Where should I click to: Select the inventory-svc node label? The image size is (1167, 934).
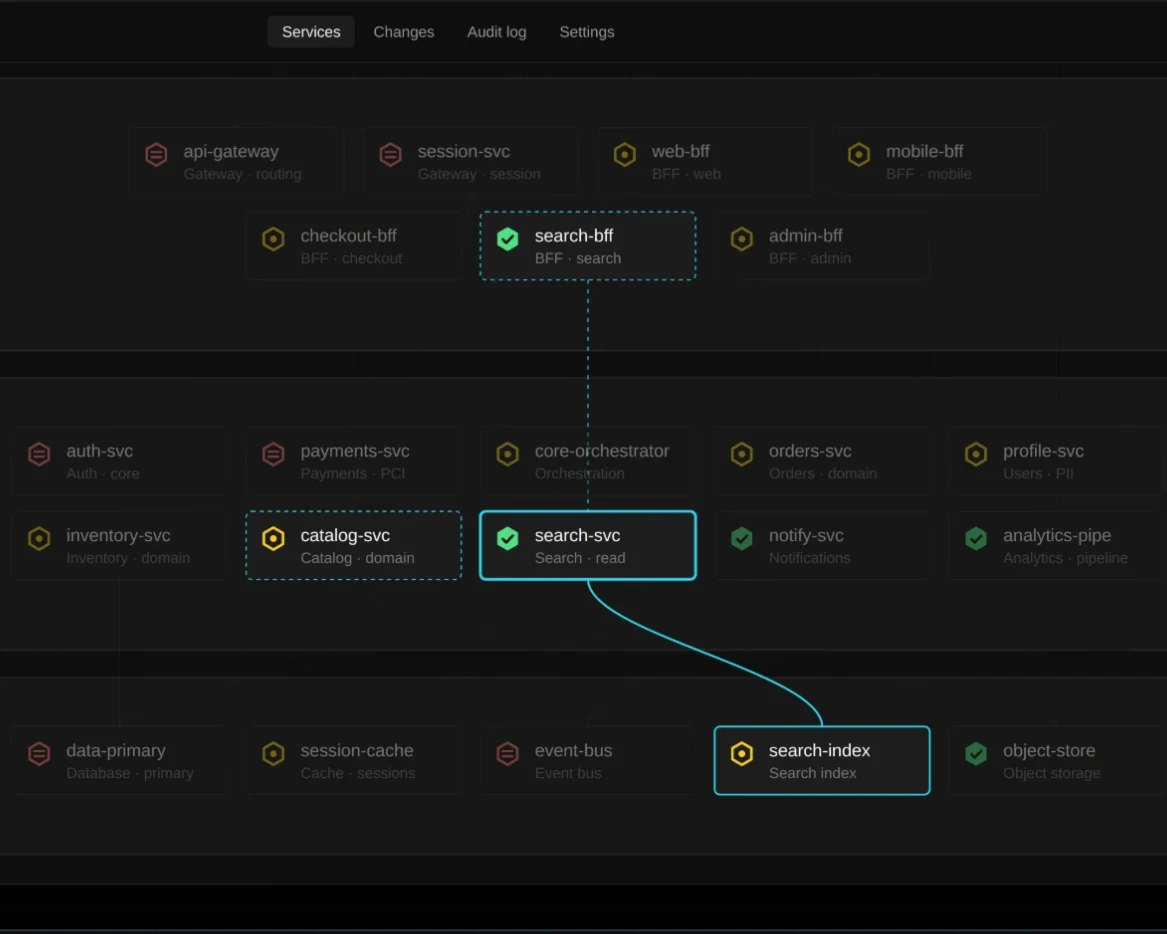(x=118, y=535)
